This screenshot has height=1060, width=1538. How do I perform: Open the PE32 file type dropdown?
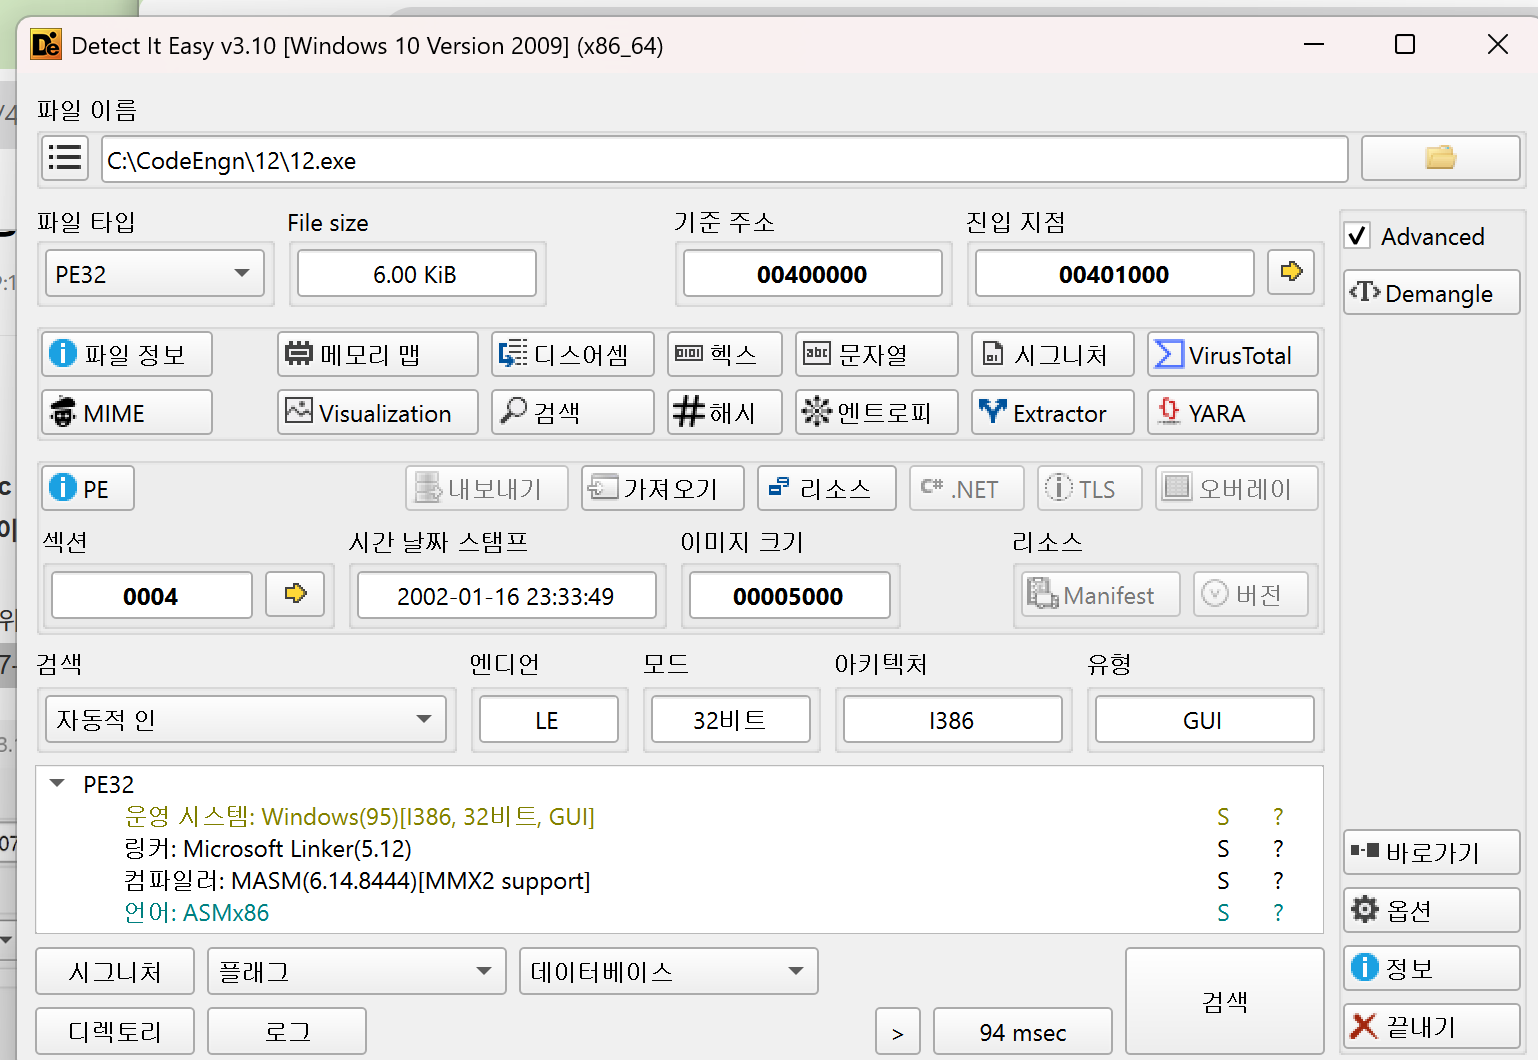click(155, 274)
